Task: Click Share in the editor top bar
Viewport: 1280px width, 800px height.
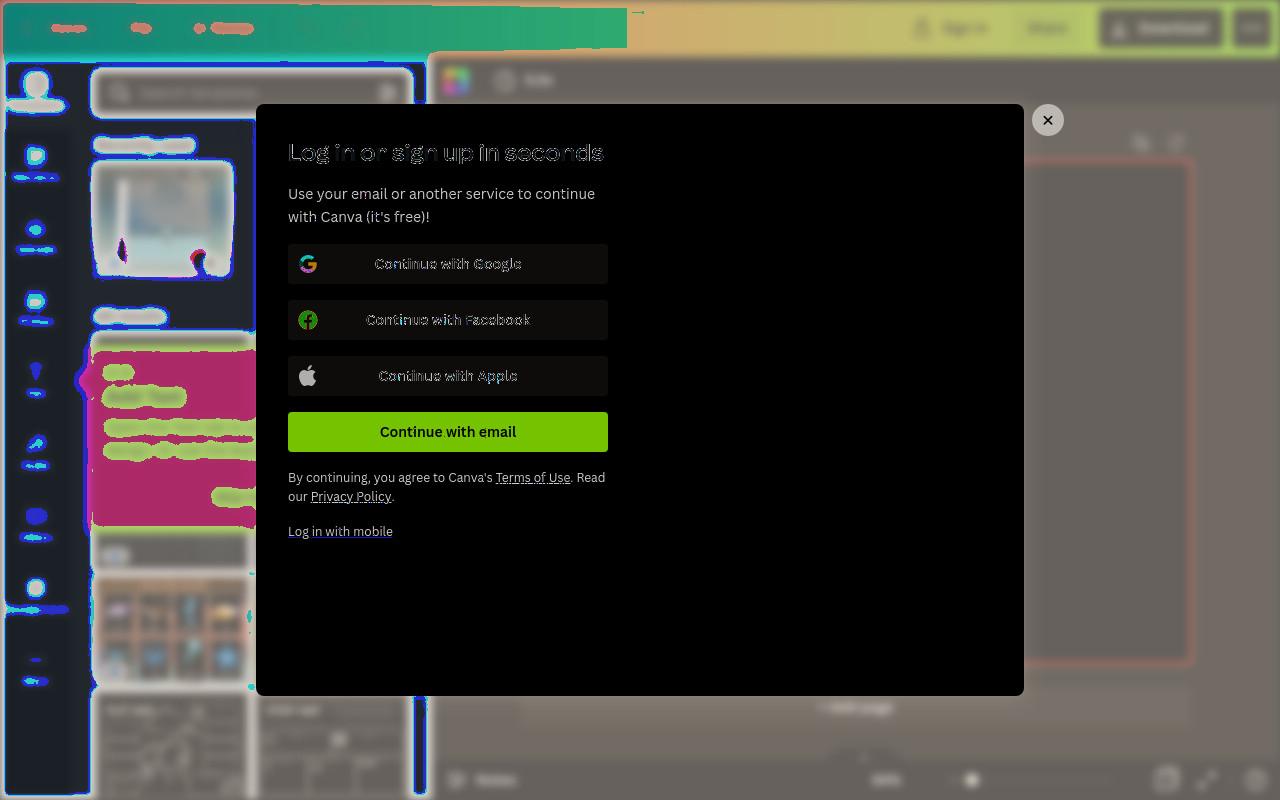Action: point(1047,28)
